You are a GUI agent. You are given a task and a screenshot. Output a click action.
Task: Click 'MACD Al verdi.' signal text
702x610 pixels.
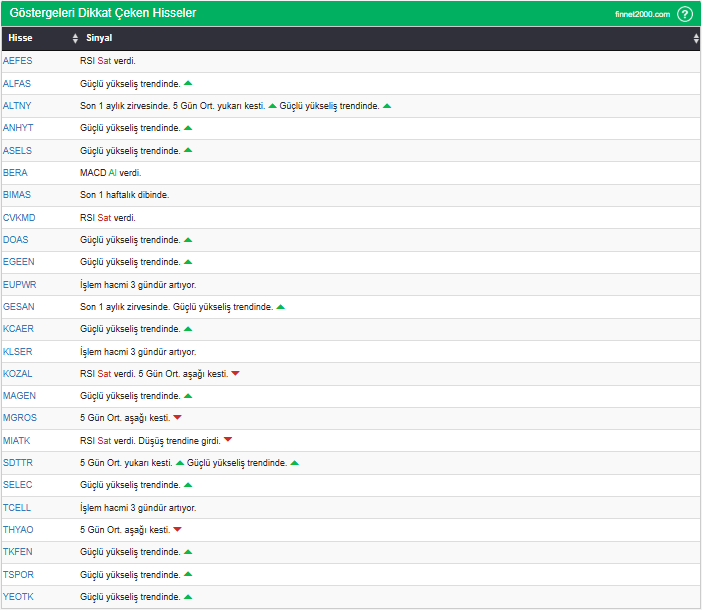pyautogui.click(x=111, y=173)
